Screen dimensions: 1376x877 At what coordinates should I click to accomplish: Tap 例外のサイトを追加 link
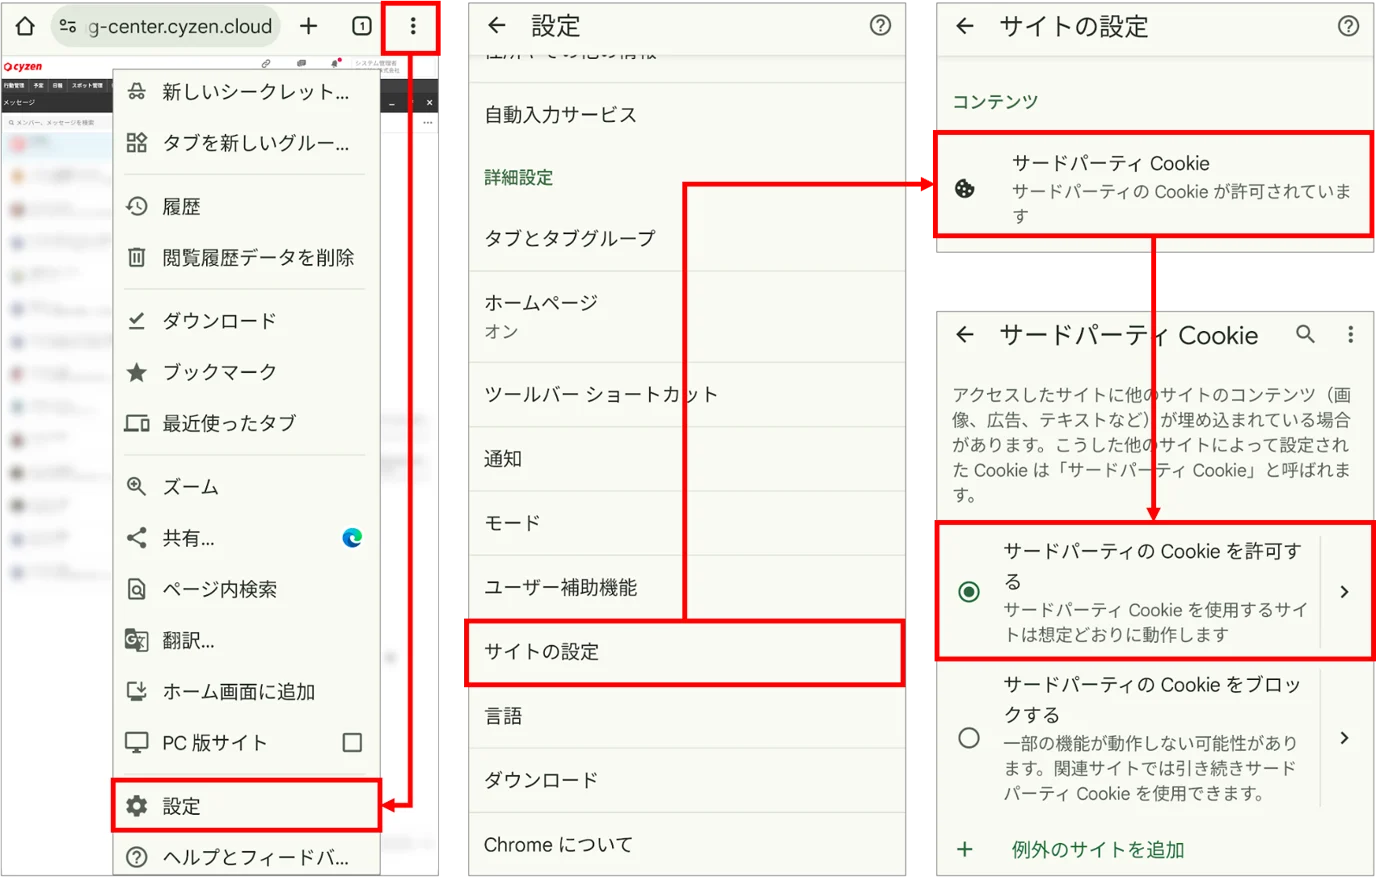coord(1097,850)
